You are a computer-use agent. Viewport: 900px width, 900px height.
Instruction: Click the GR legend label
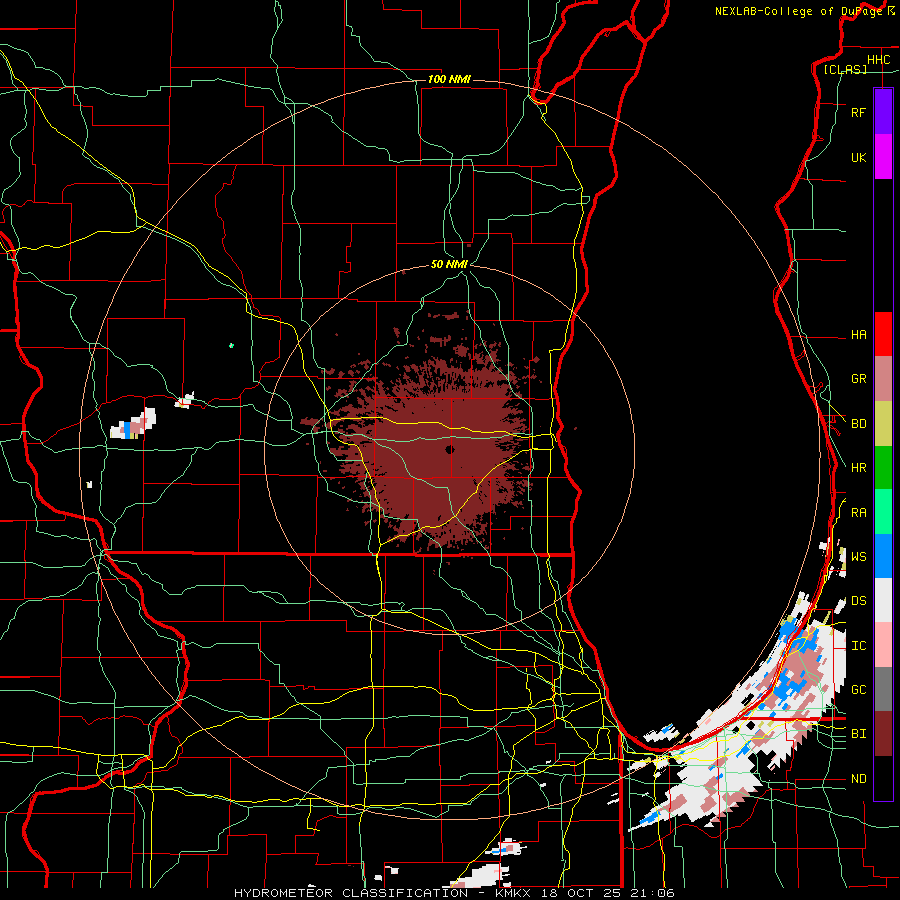coord(858,379)
